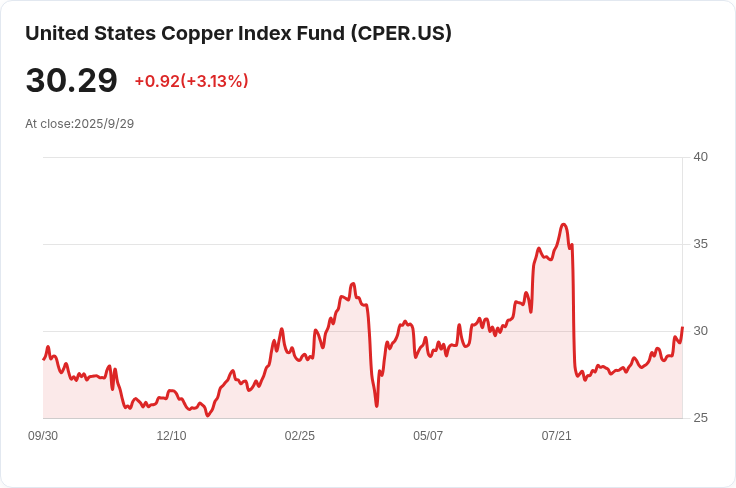736x488 pixels.
Task: Click the March peak near 32.7 on the line
Action: point(353,283)
